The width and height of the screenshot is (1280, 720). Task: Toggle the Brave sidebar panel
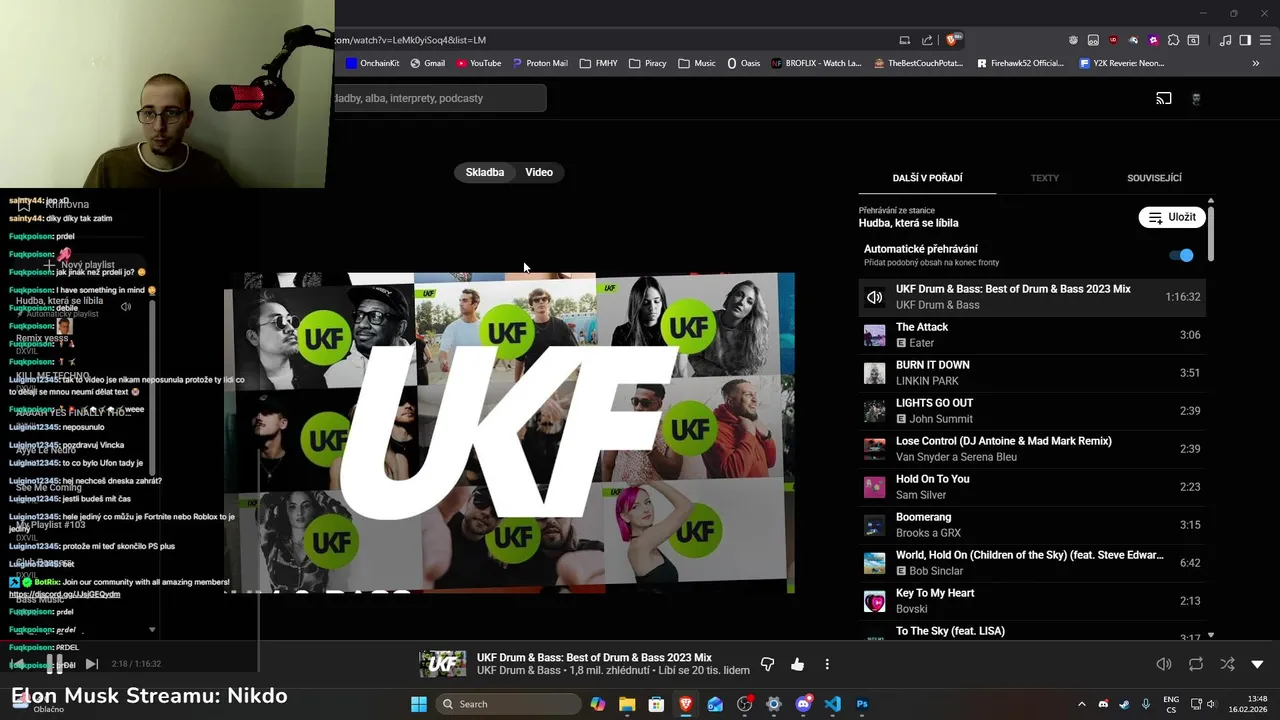click(1245, 40)
